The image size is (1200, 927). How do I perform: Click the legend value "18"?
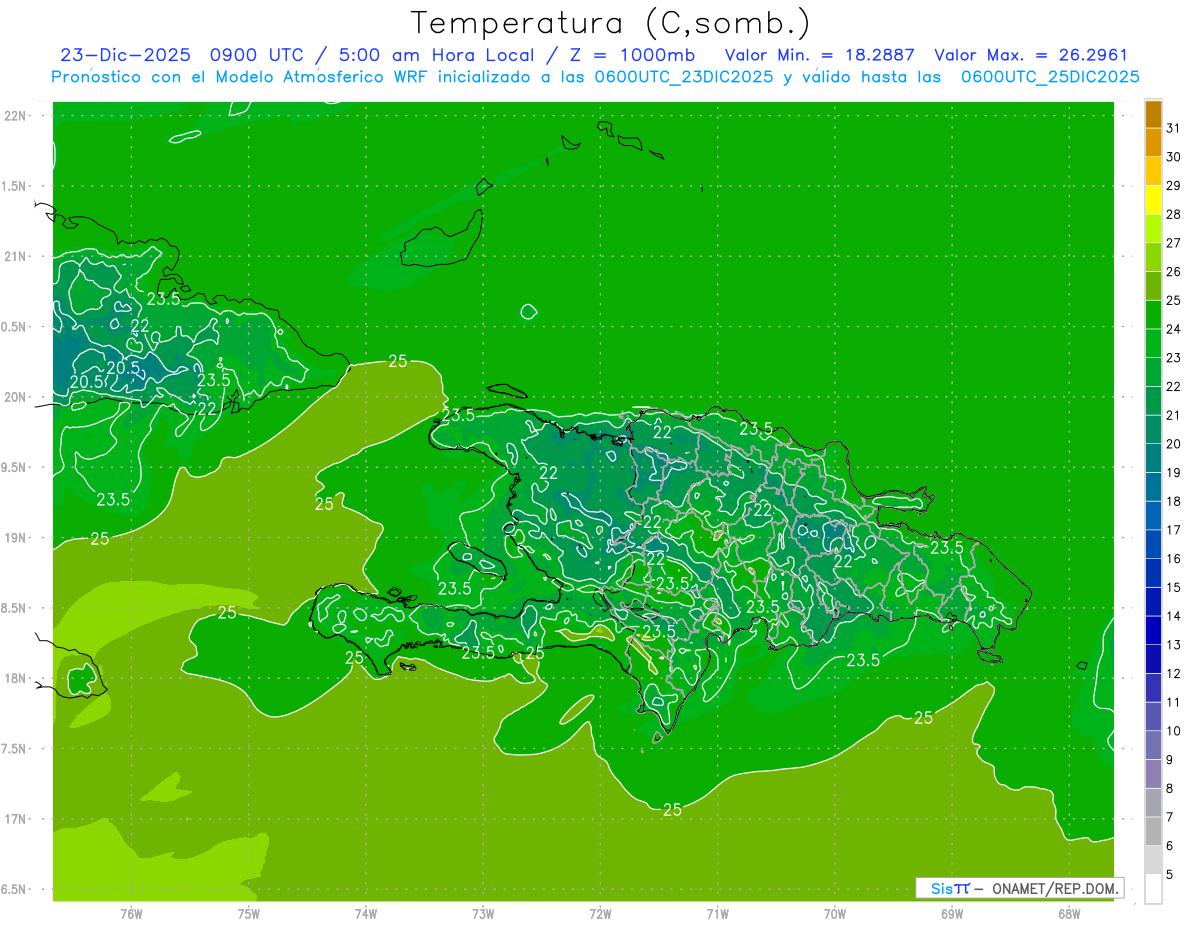pos(1174,501)
